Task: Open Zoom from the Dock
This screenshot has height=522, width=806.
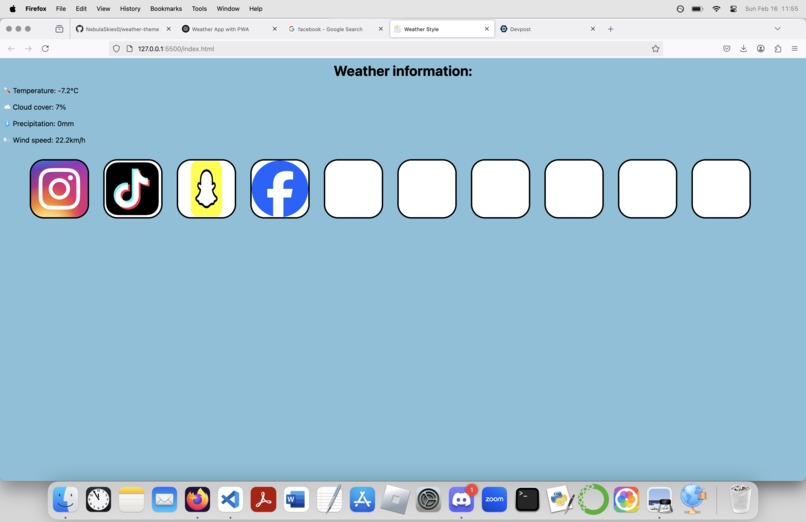Action: [494, 499]
